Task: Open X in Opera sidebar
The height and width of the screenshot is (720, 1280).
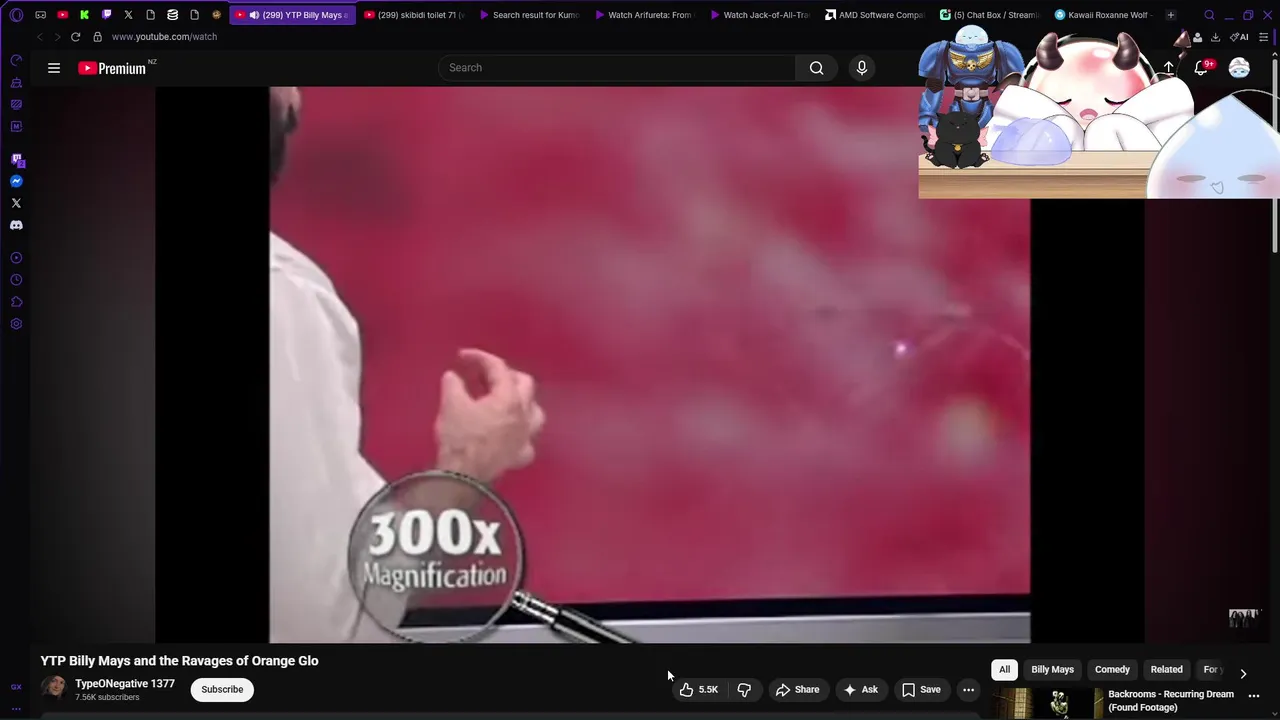Action: pyautogui.click(x=16, y=203)
